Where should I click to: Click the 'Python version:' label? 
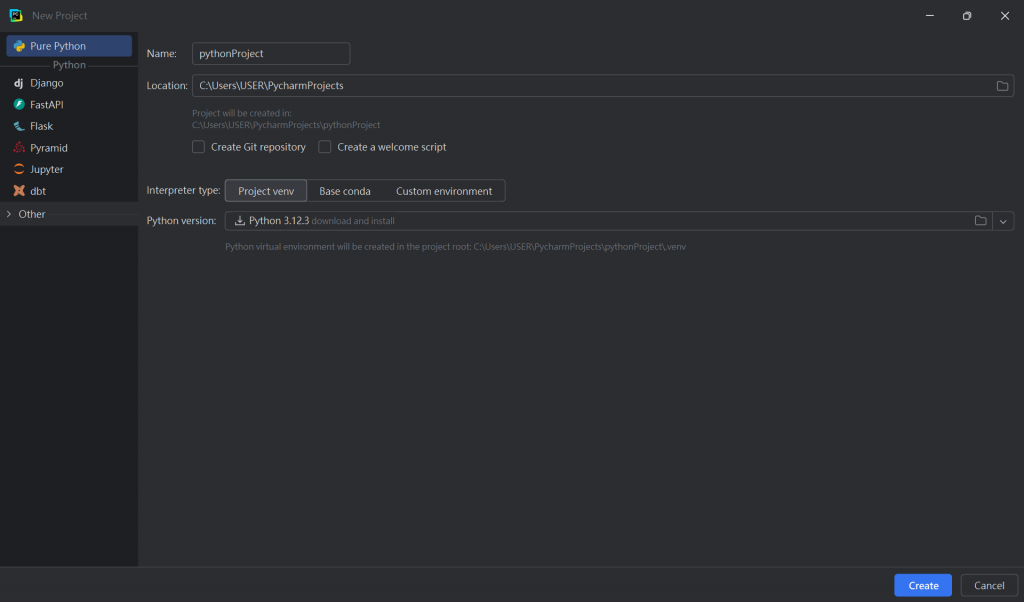(181, 221)
